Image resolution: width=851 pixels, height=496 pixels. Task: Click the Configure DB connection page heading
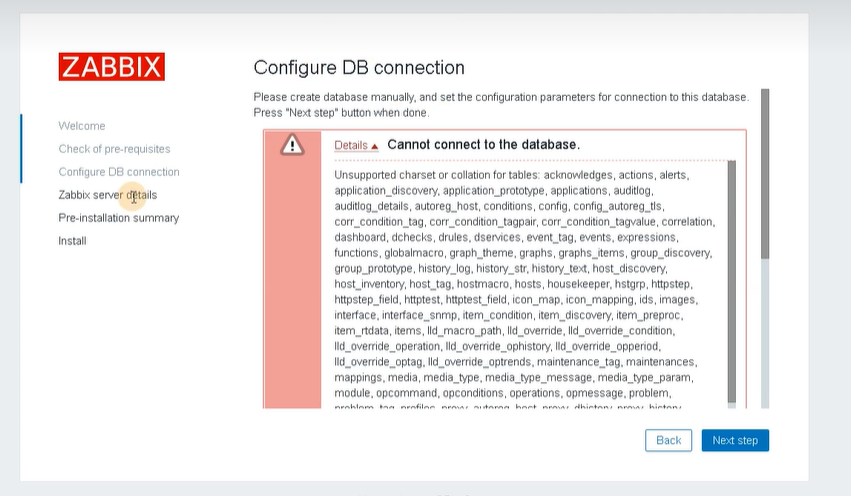[x=359, y=68]
